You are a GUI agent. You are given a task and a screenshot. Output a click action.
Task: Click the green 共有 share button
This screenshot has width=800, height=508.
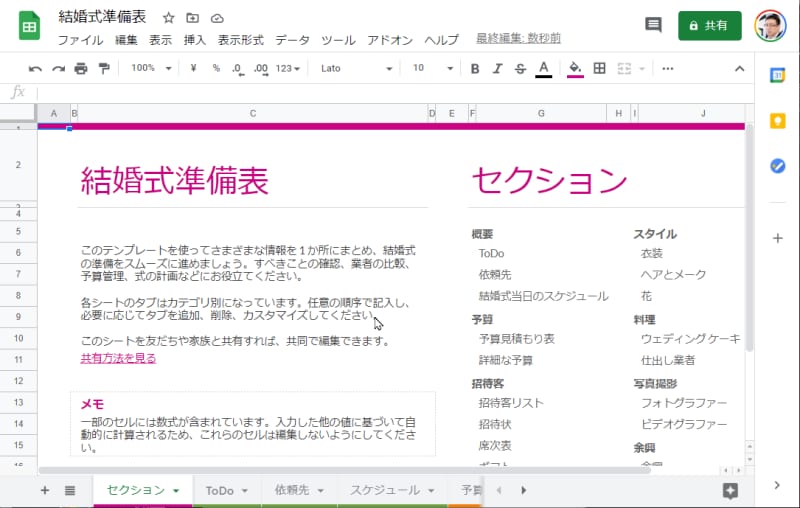709,26
